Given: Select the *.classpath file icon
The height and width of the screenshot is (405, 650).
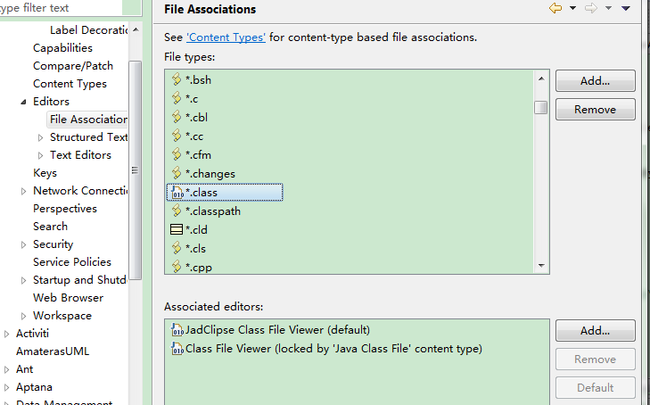Looking at the screenshot, I should (177, 211).
